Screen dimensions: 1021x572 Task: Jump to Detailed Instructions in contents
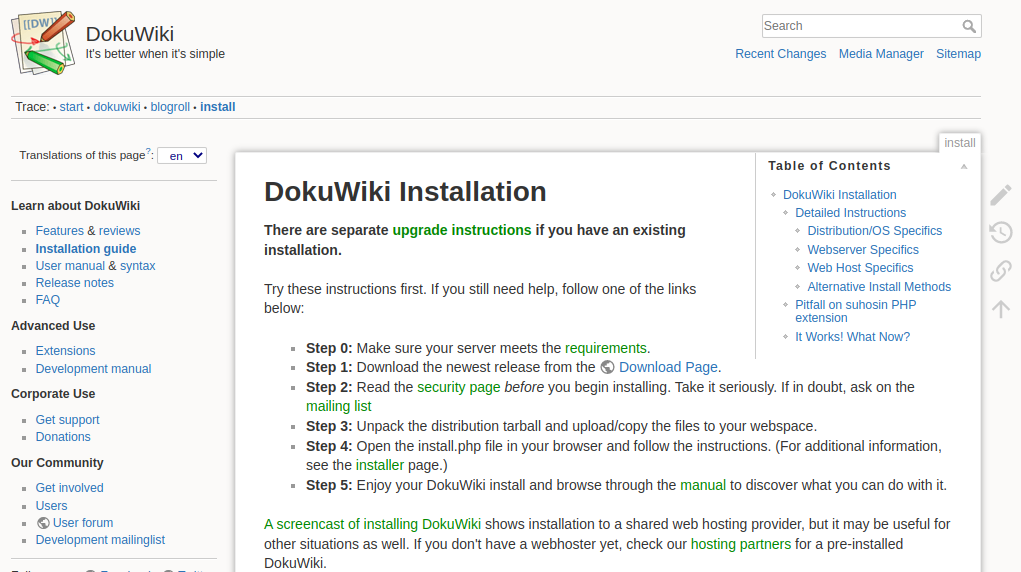point(850,213)
